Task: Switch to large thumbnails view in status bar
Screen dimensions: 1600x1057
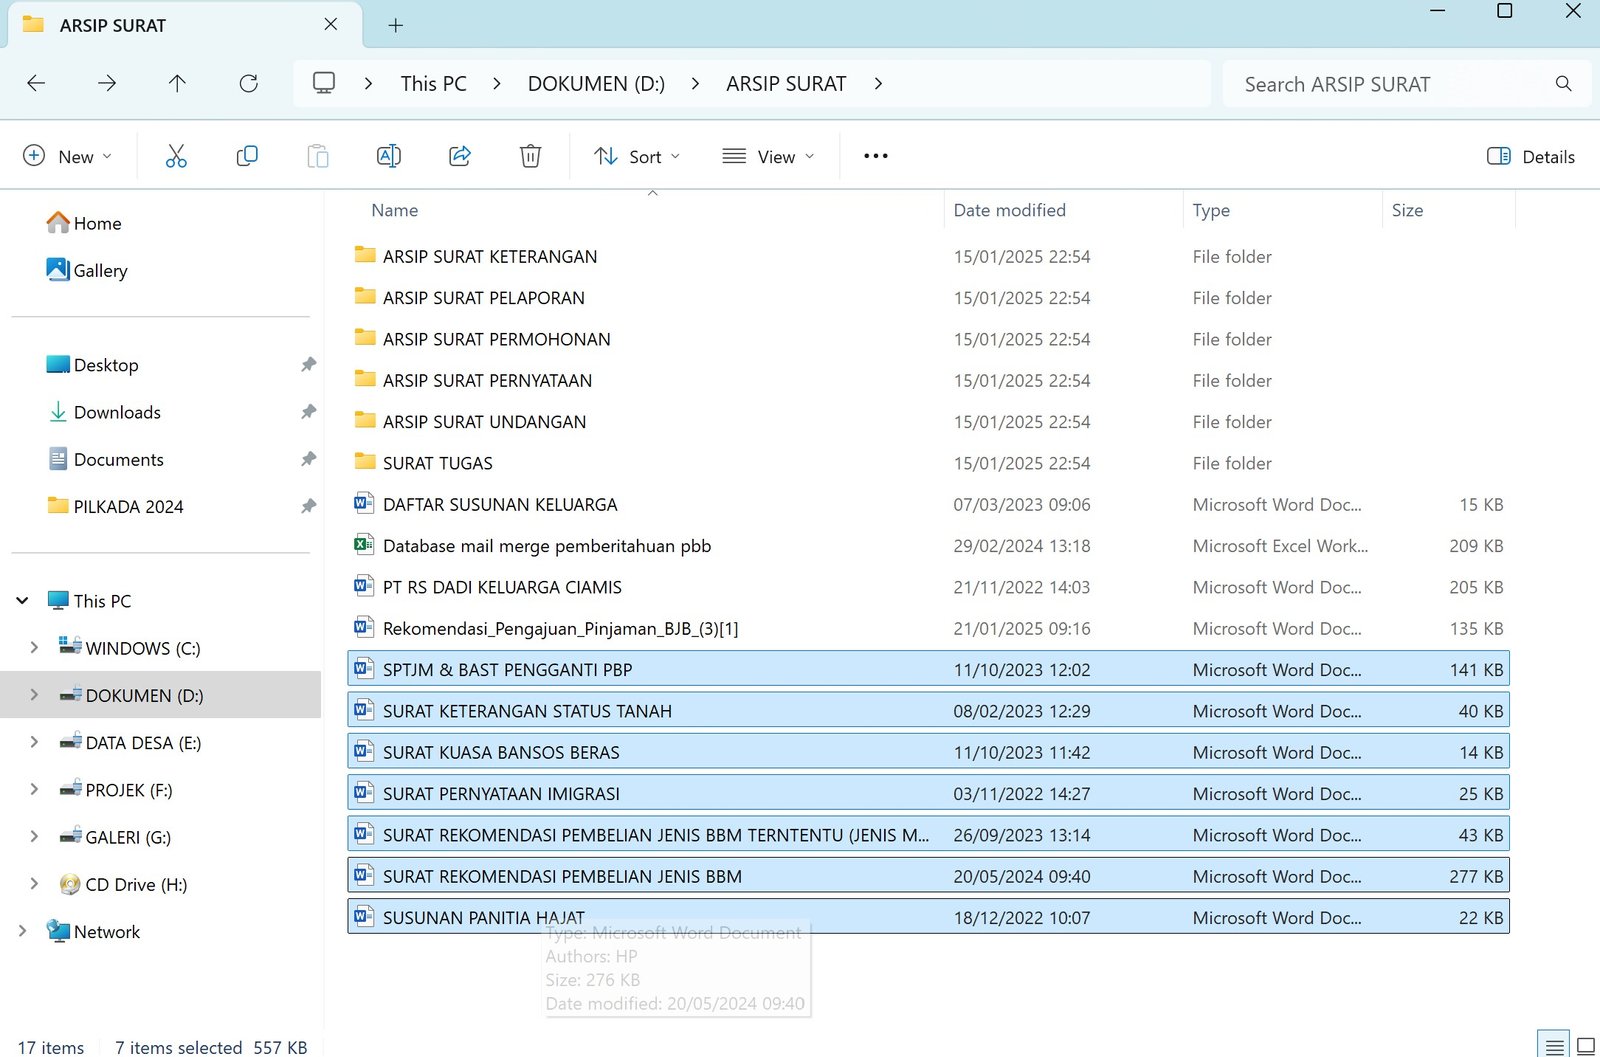Action: pos(1585,1046)
